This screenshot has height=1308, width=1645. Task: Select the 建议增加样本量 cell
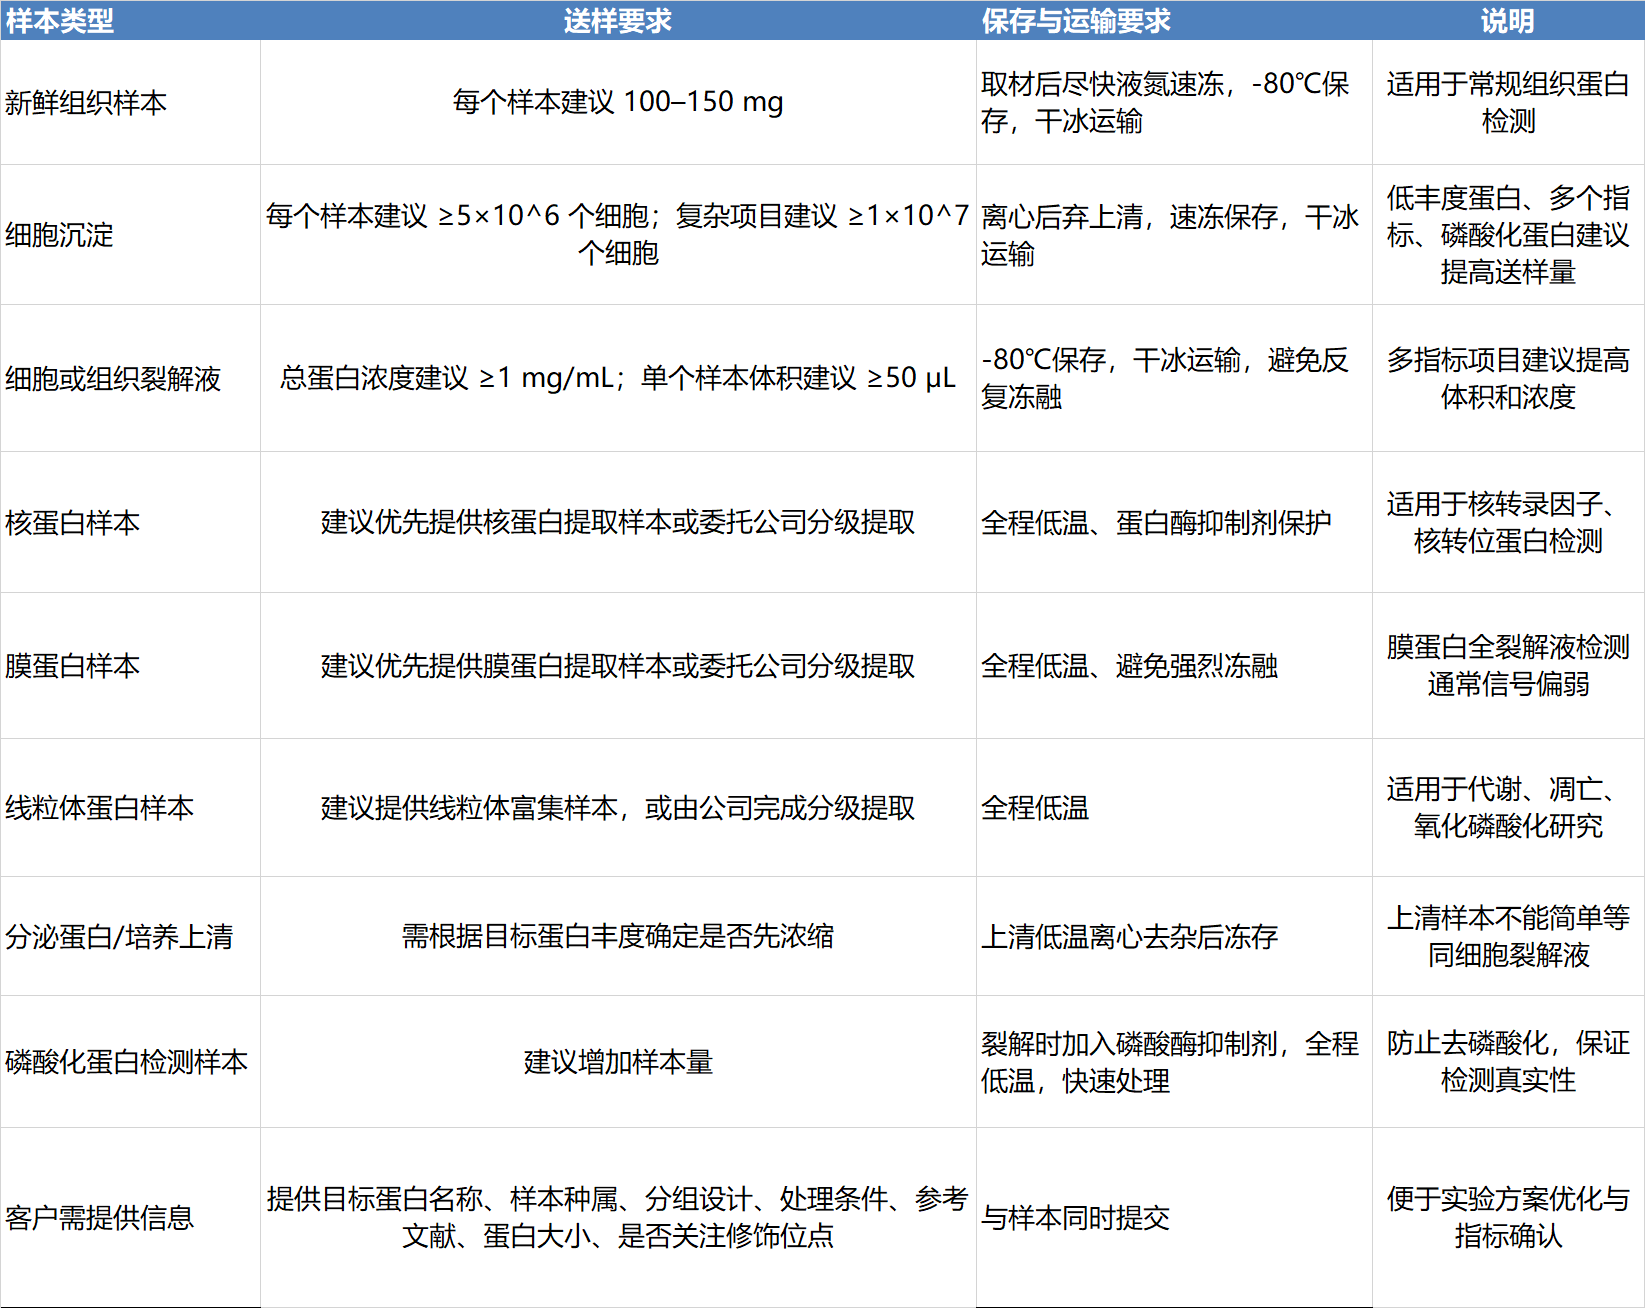tap(617, 1062)
